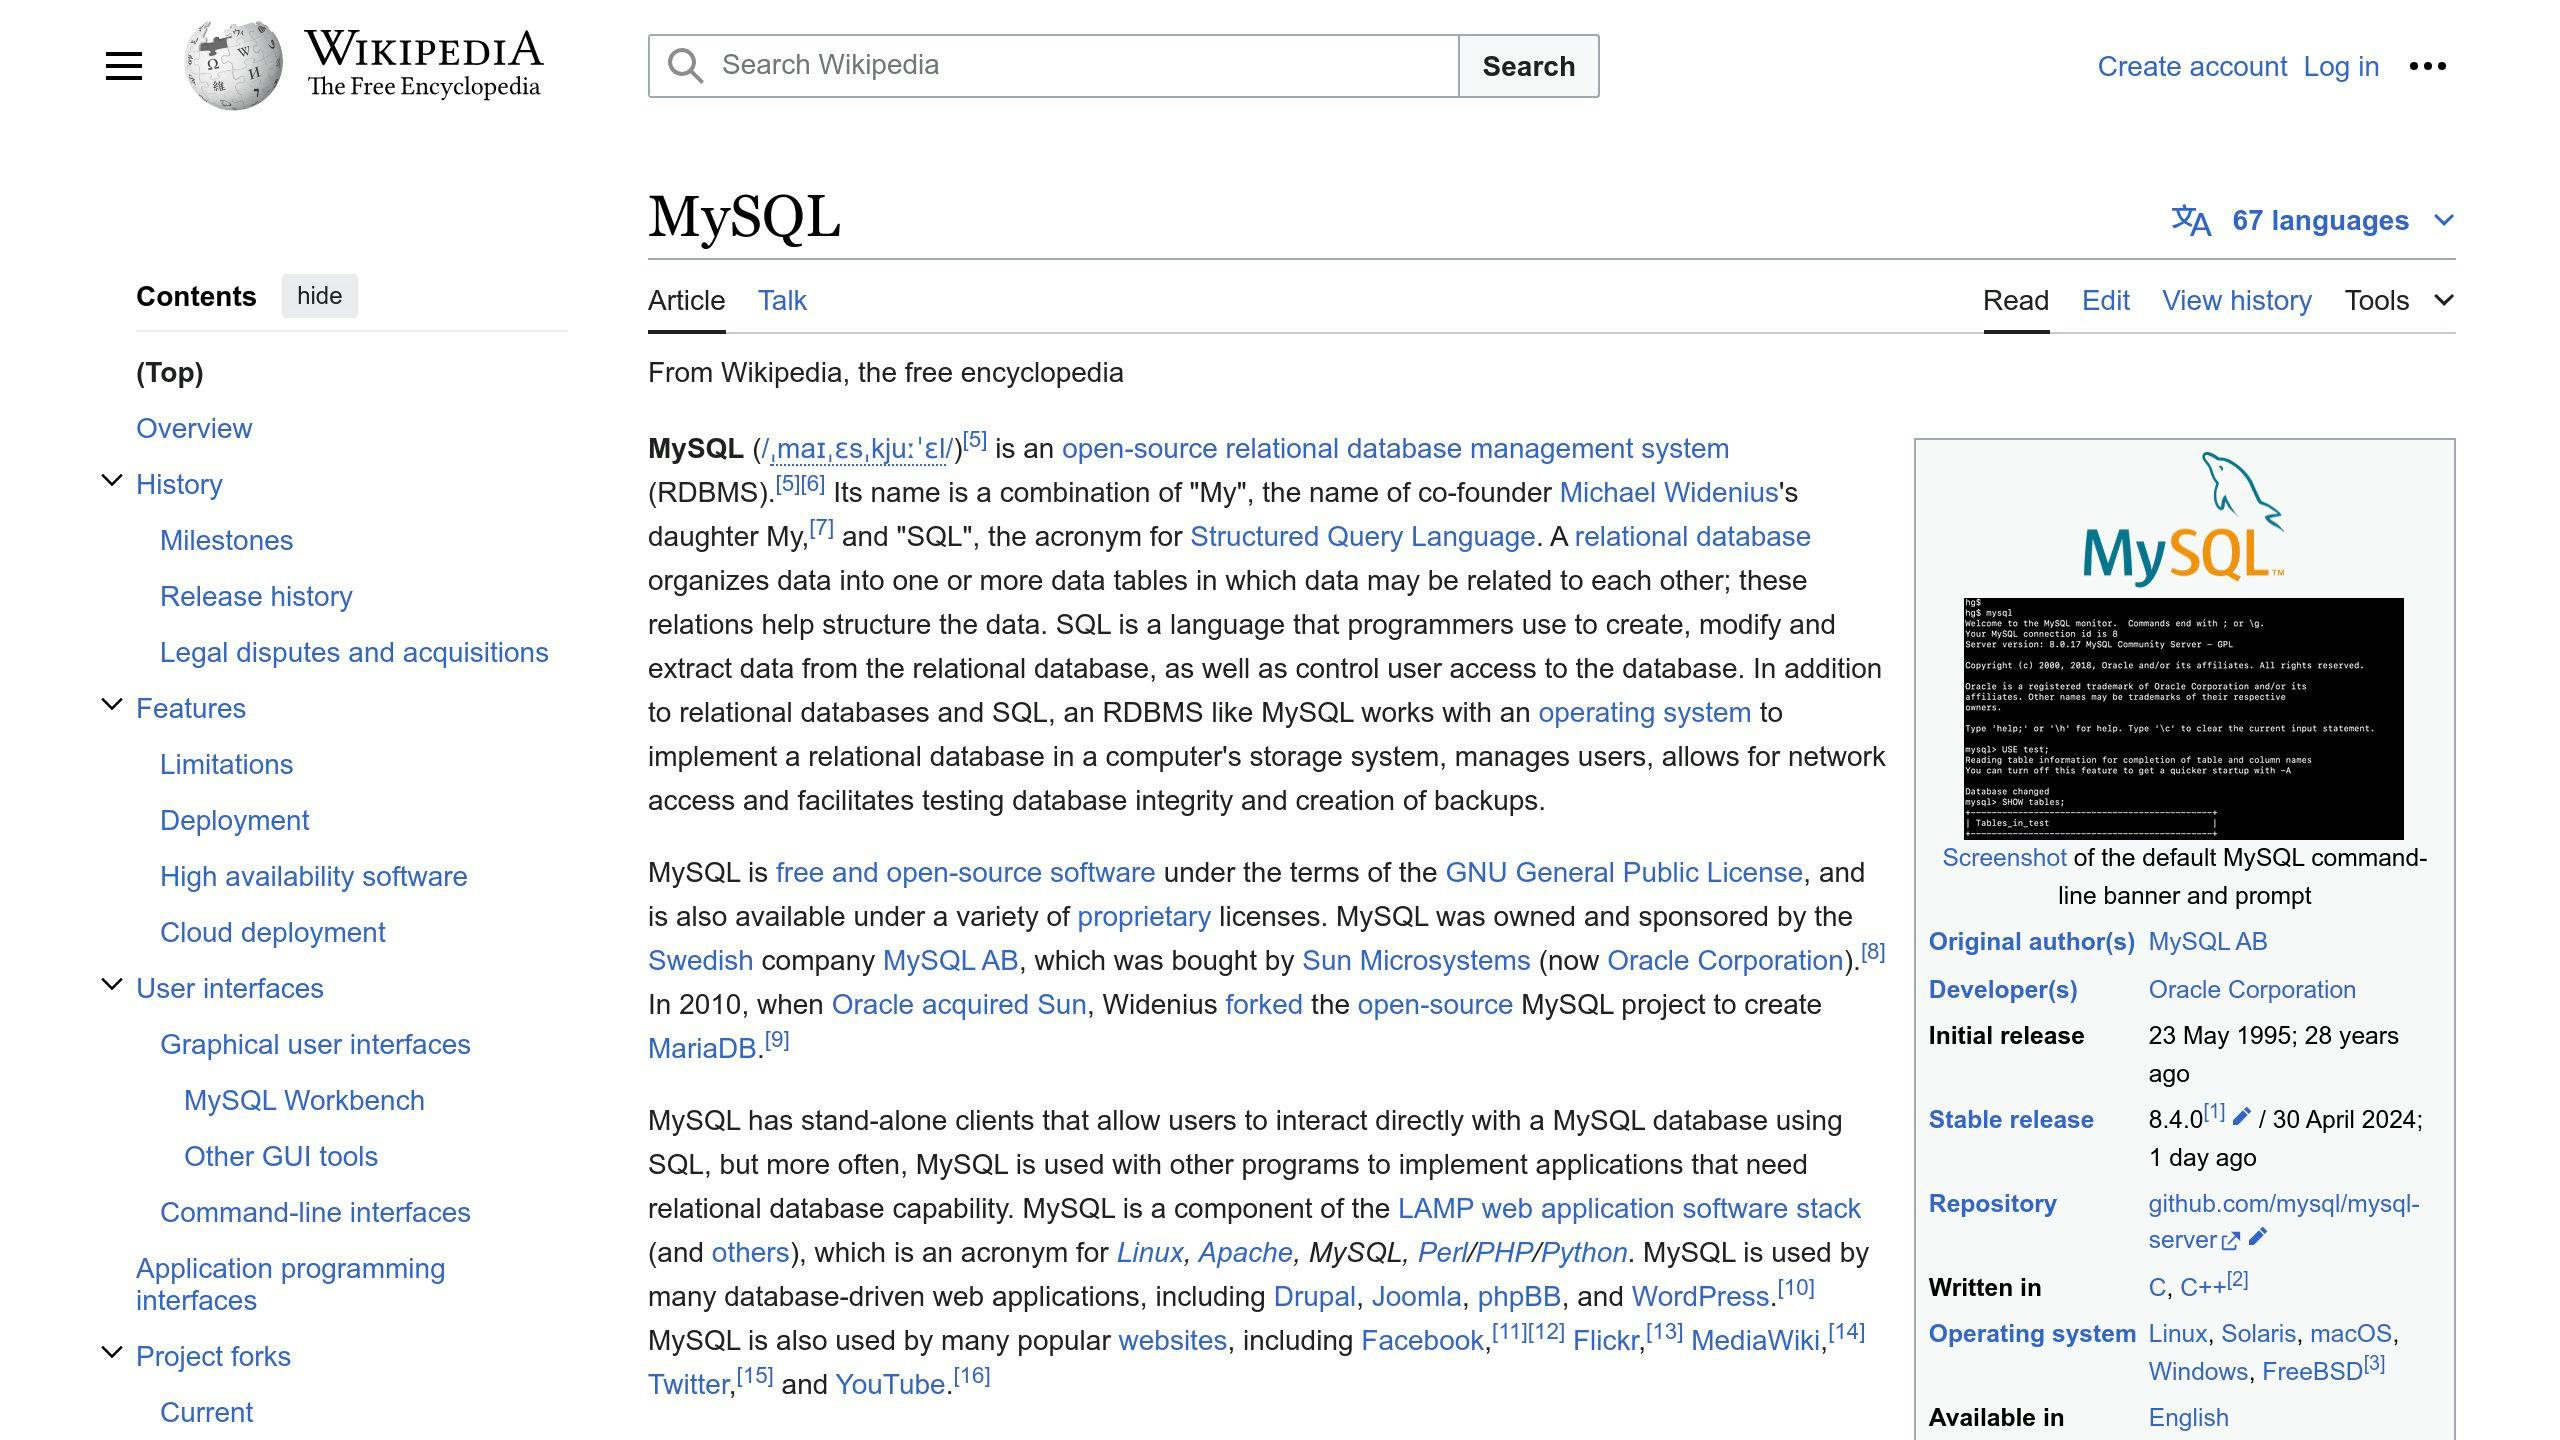
Task: Go to High availability software section
Action: pyautogui.click(x=313, y=876)
